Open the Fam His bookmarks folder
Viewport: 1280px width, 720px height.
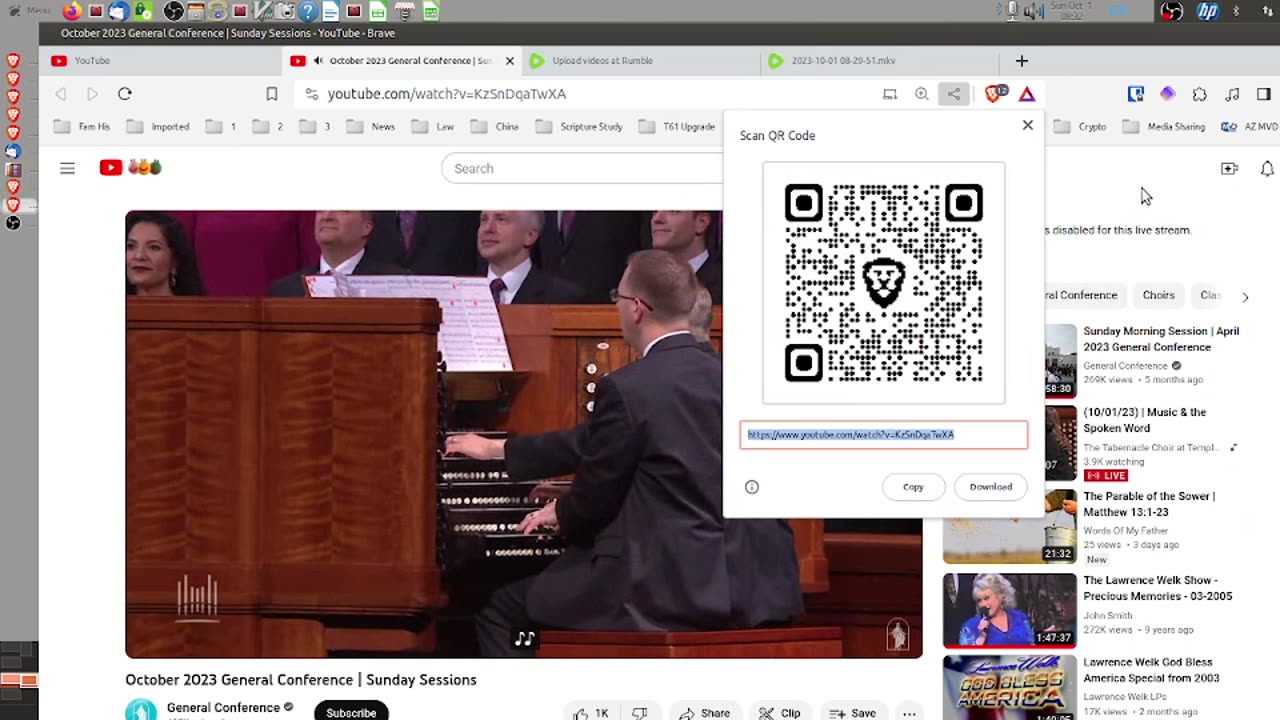pos(82,127)
